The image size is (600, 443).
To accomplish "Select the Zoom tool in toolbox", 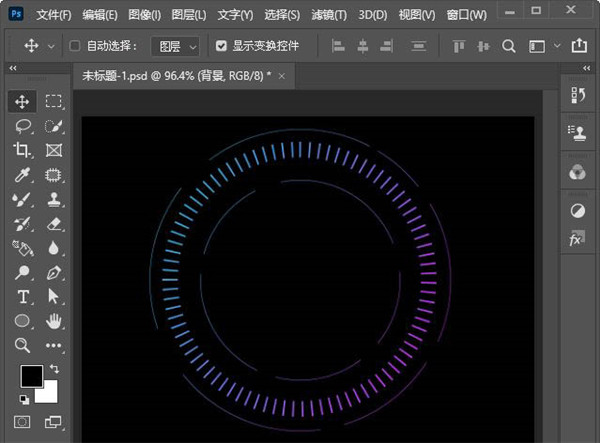I will click(x=22, y=345).
